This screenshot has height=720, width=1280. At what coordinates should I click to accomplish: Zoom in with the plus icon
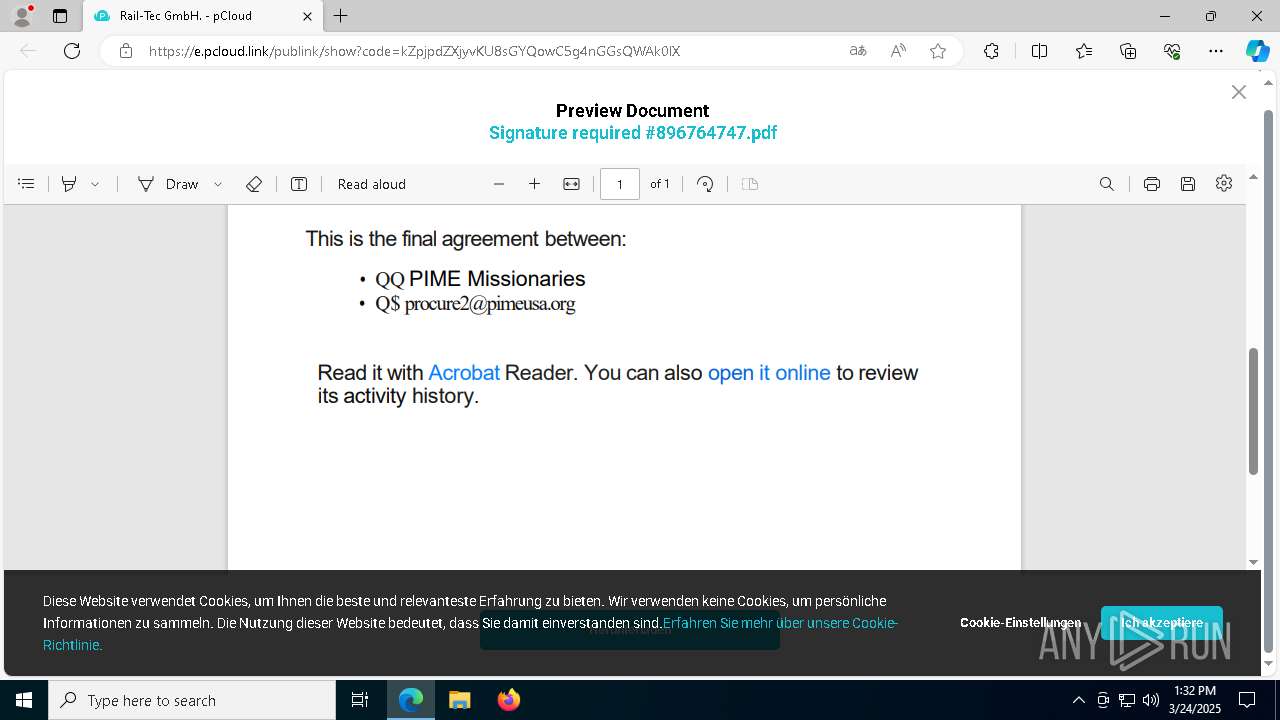pyautogui.click(x=535, y=184)
